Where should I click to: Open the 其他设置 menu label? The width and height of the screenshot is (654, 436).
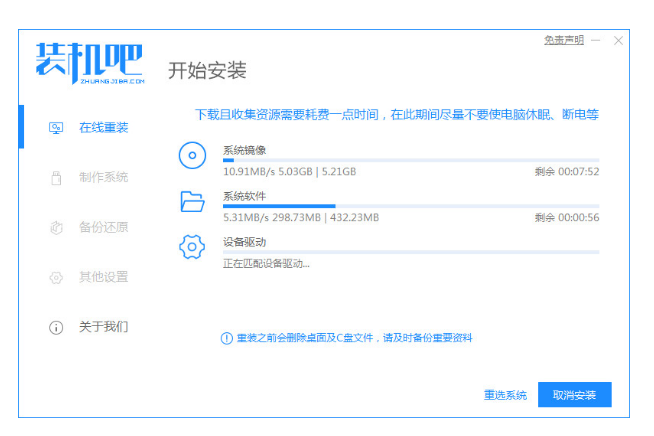pos(104,277)
